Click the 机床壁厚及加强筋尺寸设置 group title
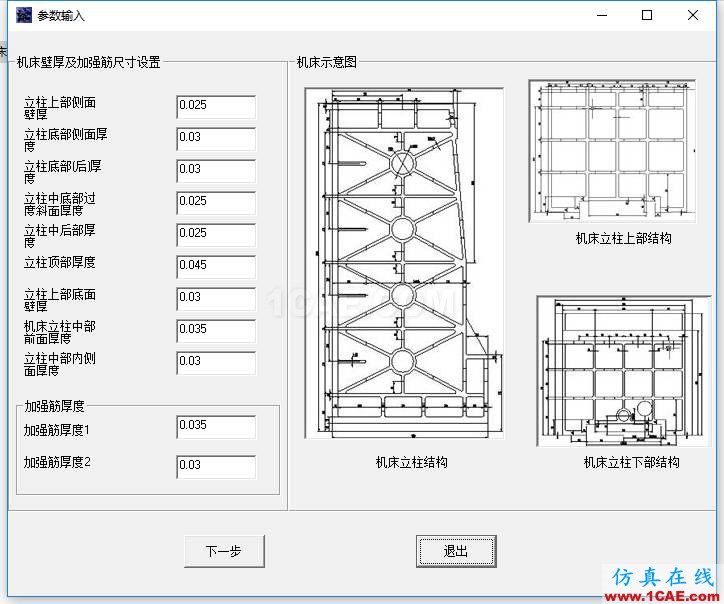This screenshot has height=604, width=724. click(89, 62)
